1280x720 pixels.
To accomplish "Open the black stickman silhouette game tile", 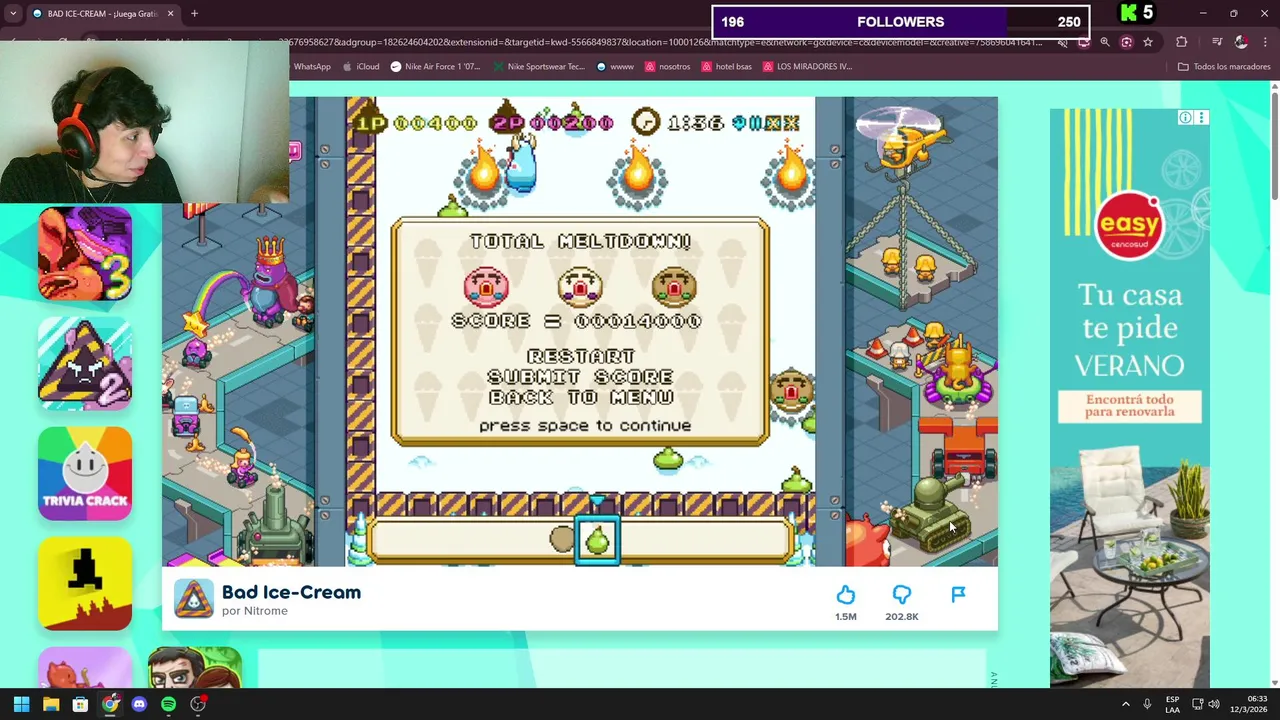I will pyautogui.click(x=85, y=584).
